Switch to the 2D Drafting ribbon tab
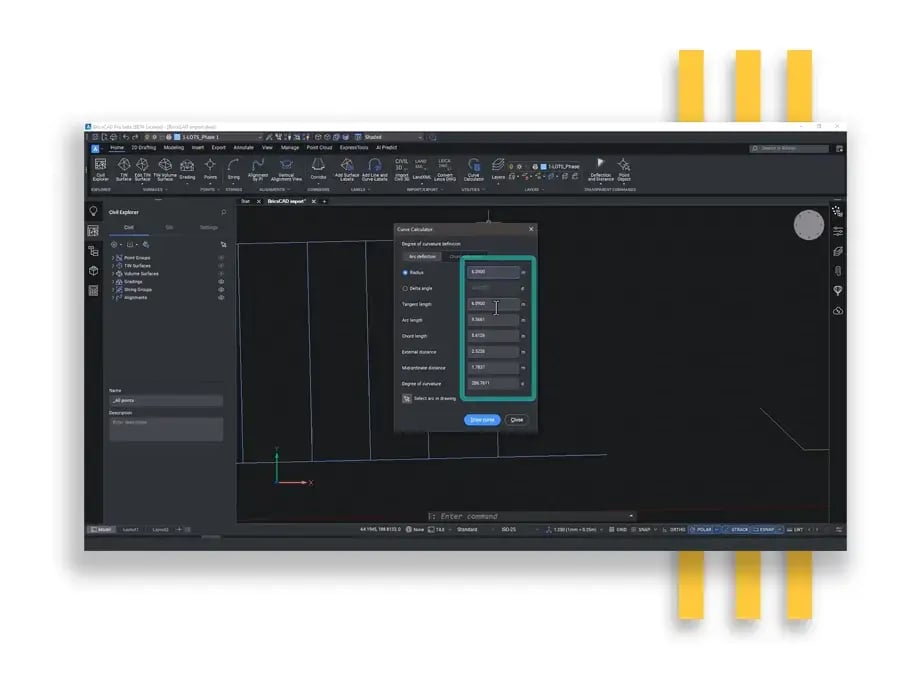Viewport: 917px width, 690px height. [143, 148]
